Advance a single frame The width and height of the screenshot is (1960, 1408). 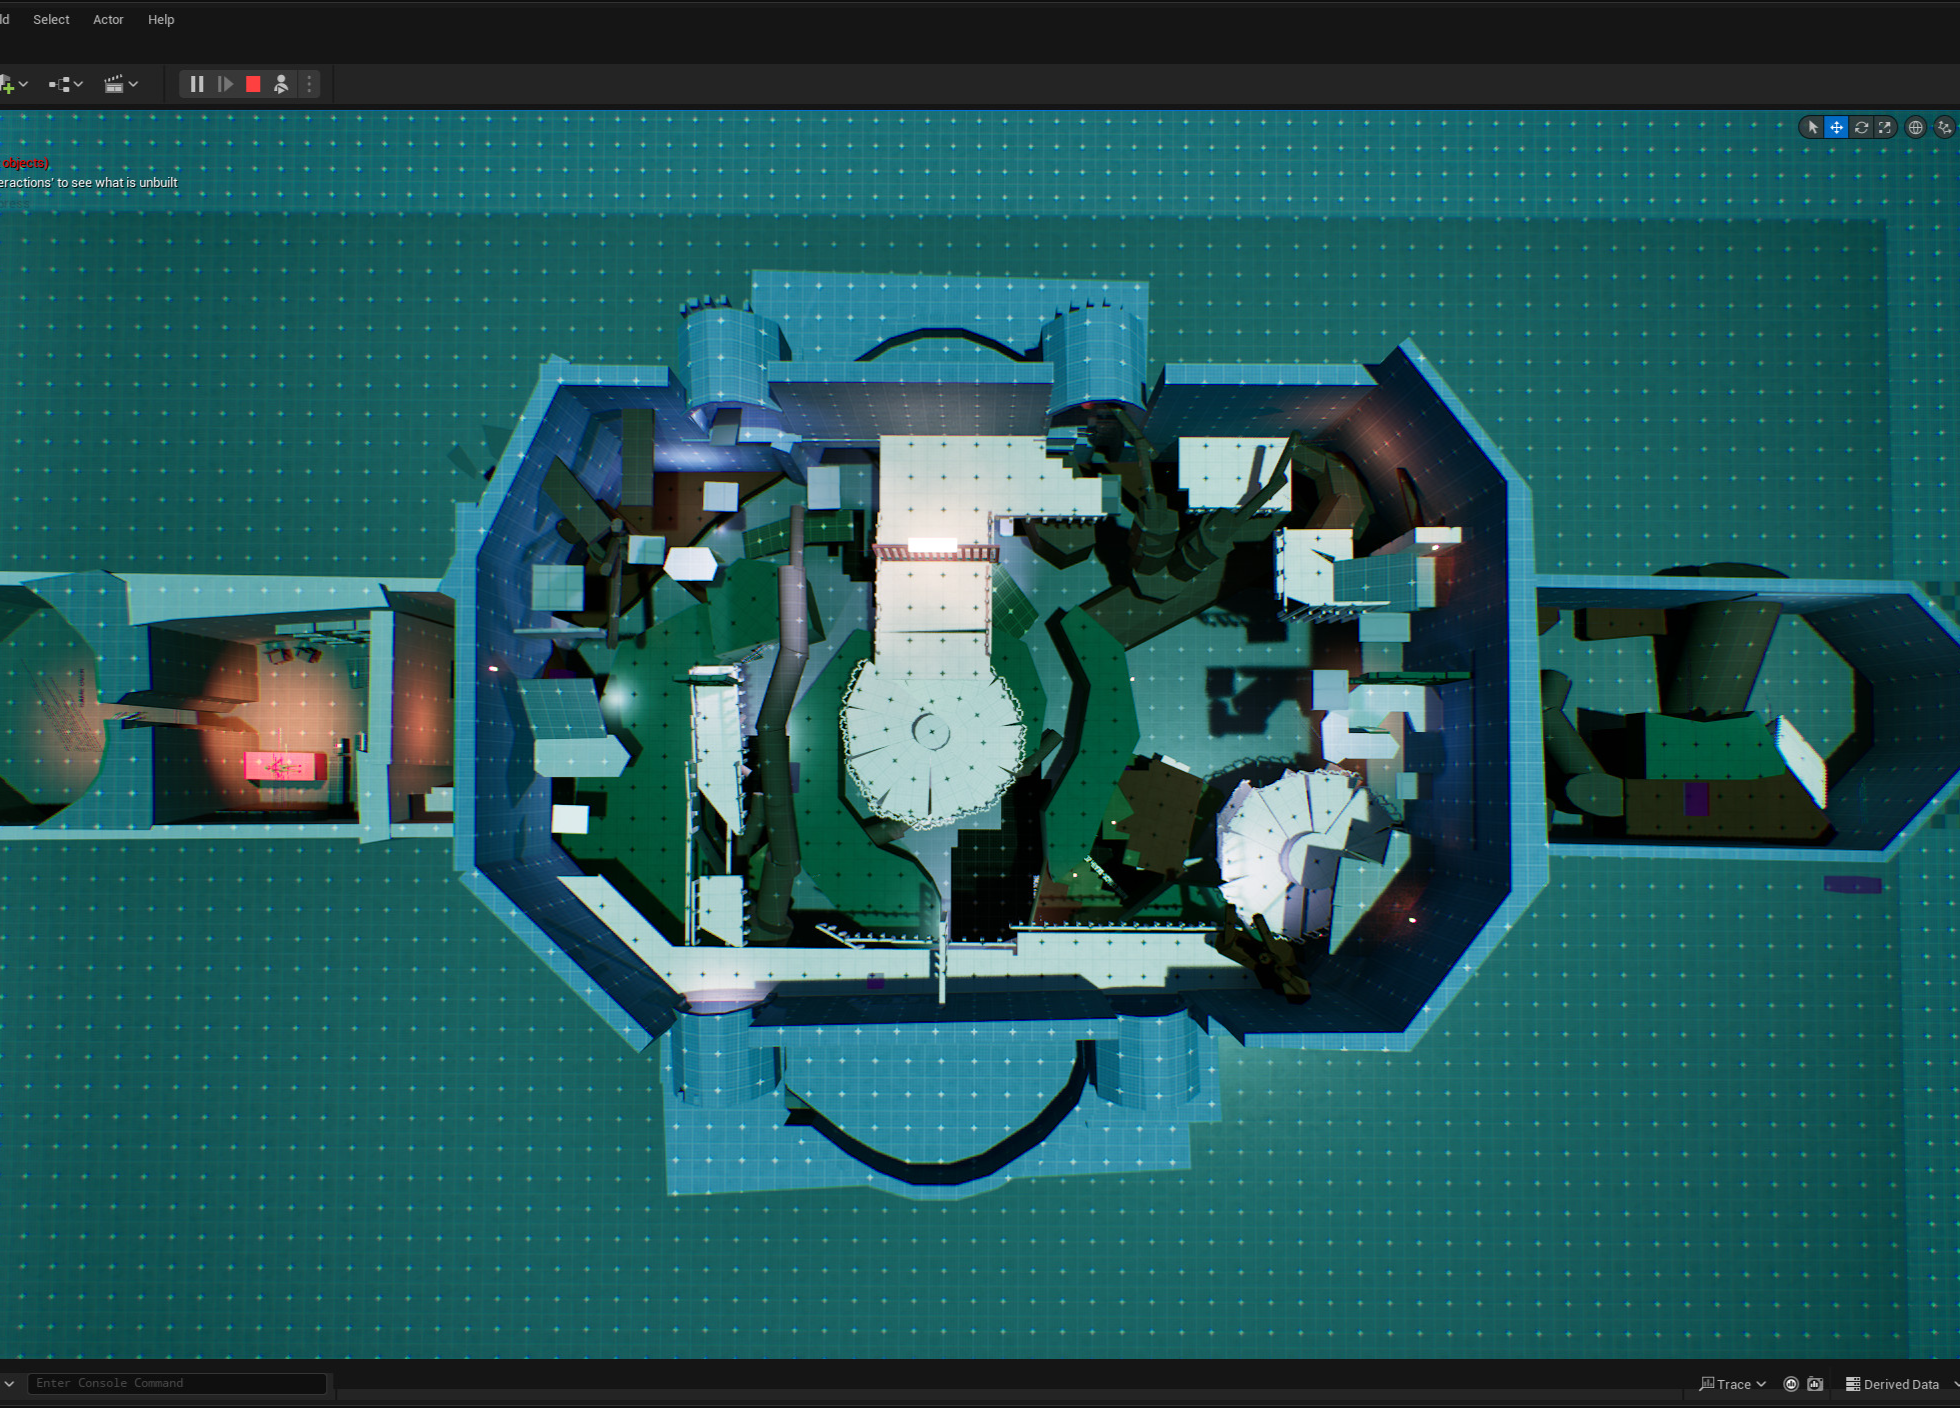[225, 84]
